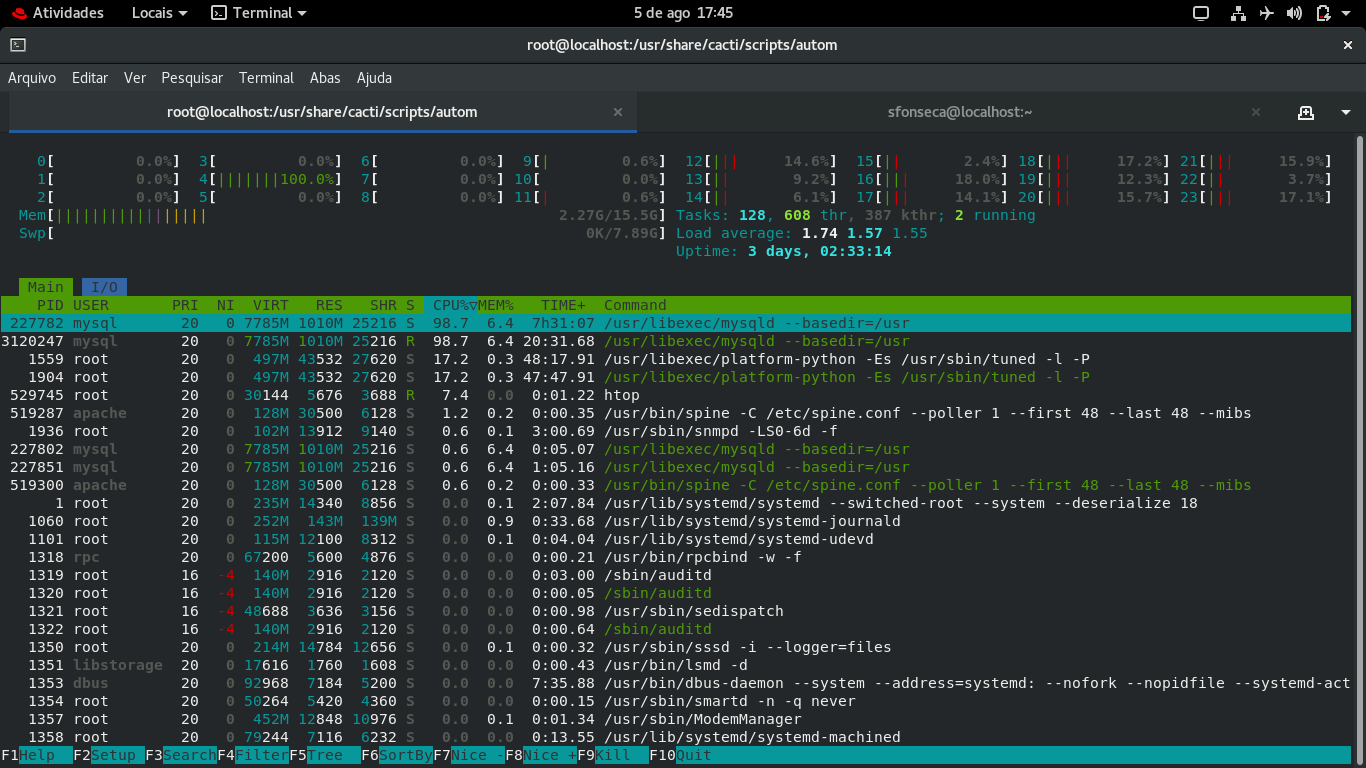Switch to htop Main tab
Viewport: 1366px width, 768px height.
[x=45, y=287]
